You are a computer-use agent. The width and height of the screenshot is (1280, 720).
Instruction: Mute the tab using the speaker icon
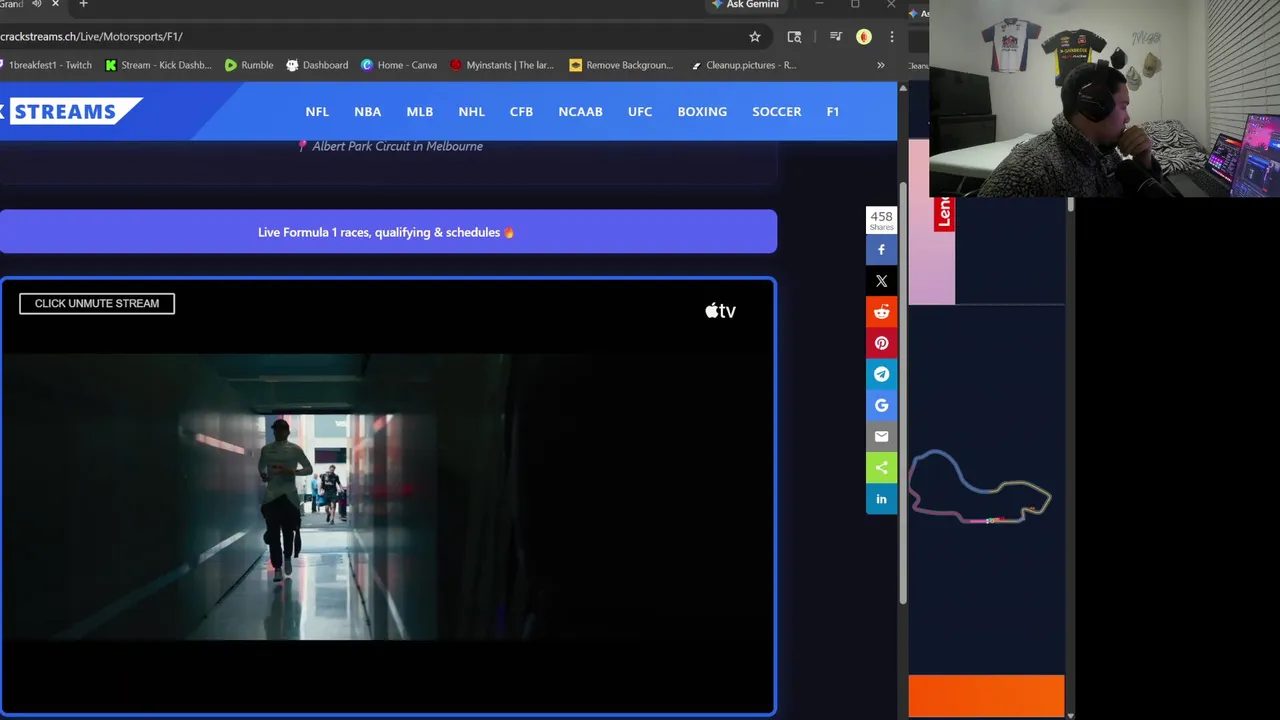[37, 4]
